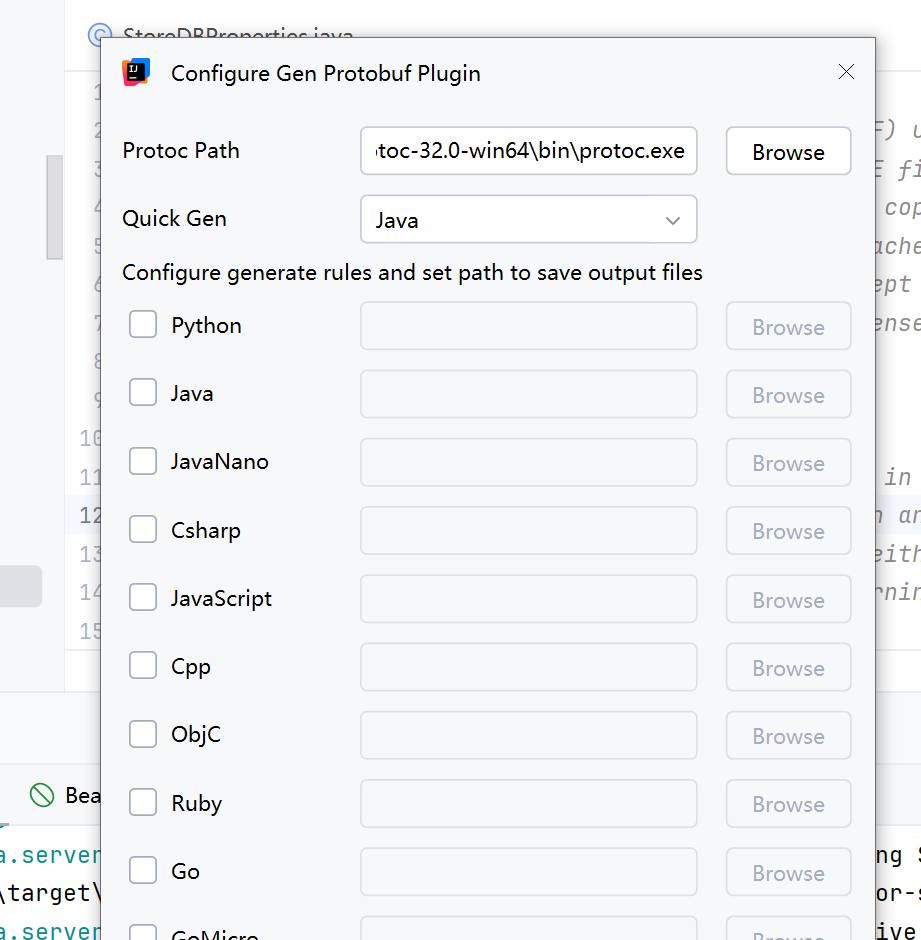The width and height of the screenshot is (921, 940).
Task: Check the ObjC checkbox
Action: click(143, 734)
